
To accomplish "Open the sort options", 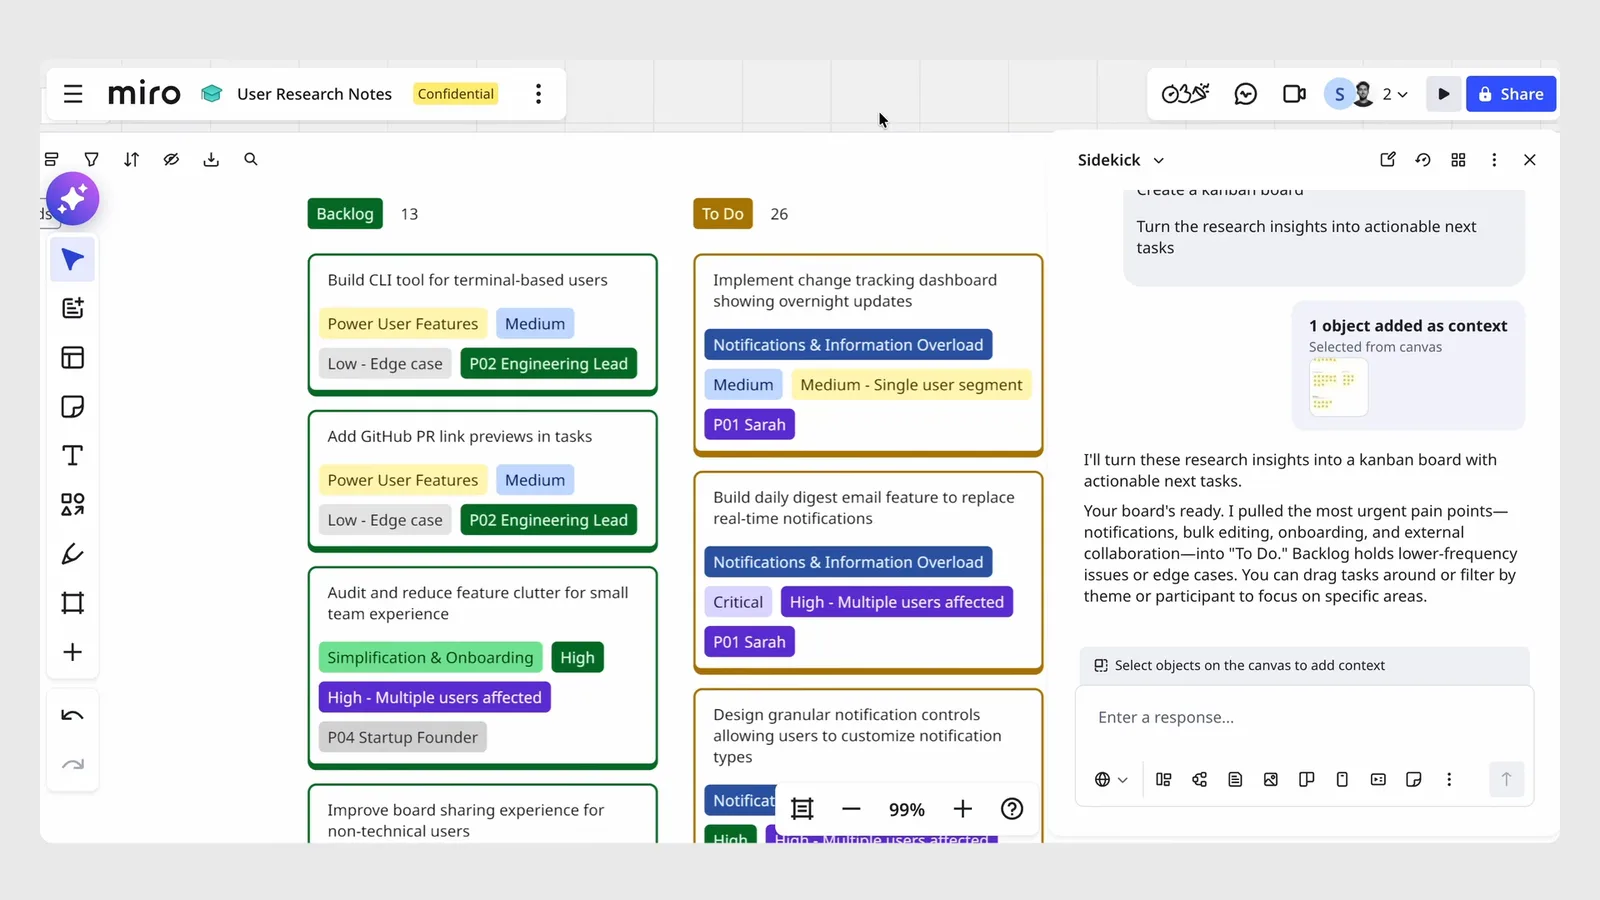I will [131, 159].
